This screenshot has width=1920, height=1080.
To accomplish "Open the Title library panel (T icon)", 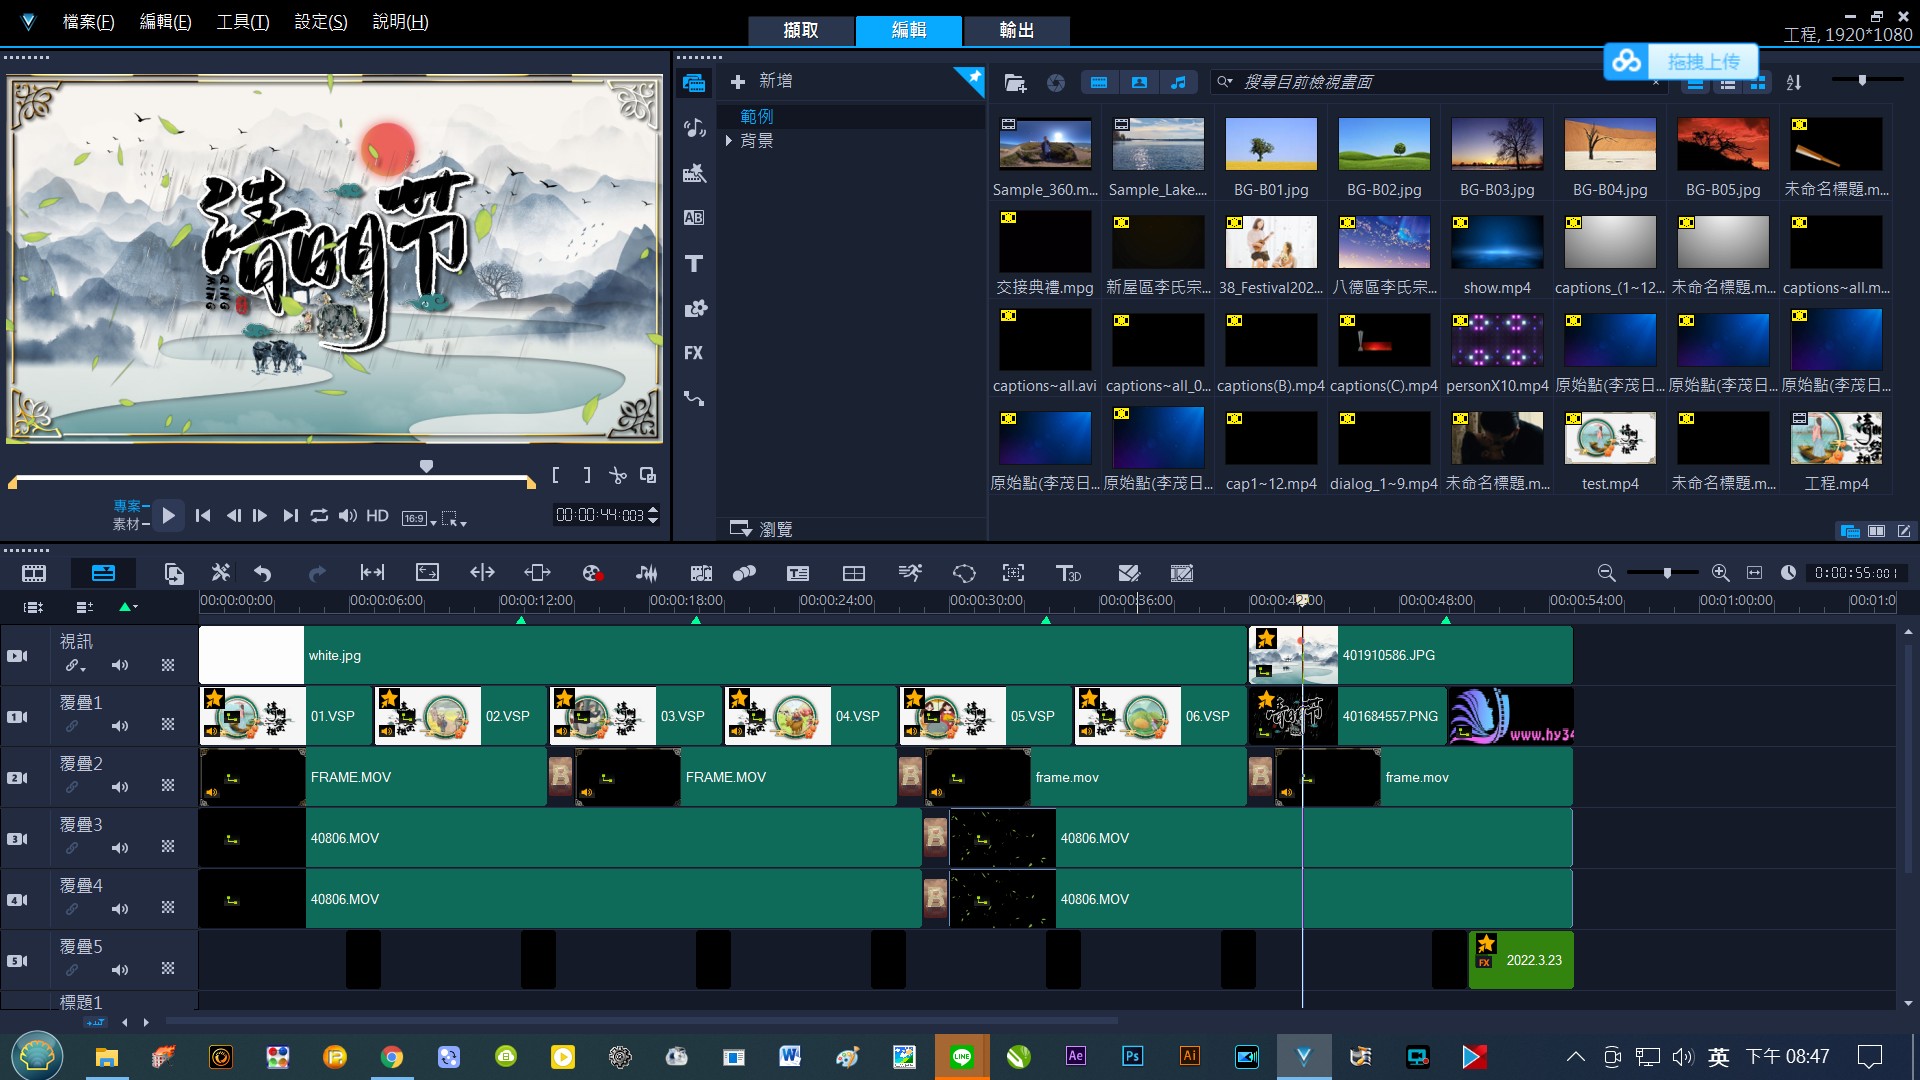I will [694, 263].
